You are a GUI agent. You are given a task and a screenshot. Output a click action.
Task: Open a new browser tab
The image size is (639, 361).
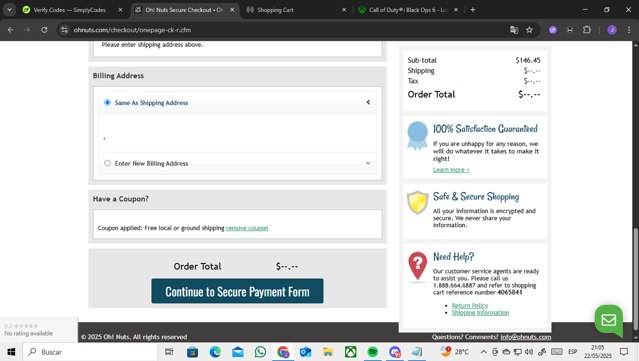(473, 10)
